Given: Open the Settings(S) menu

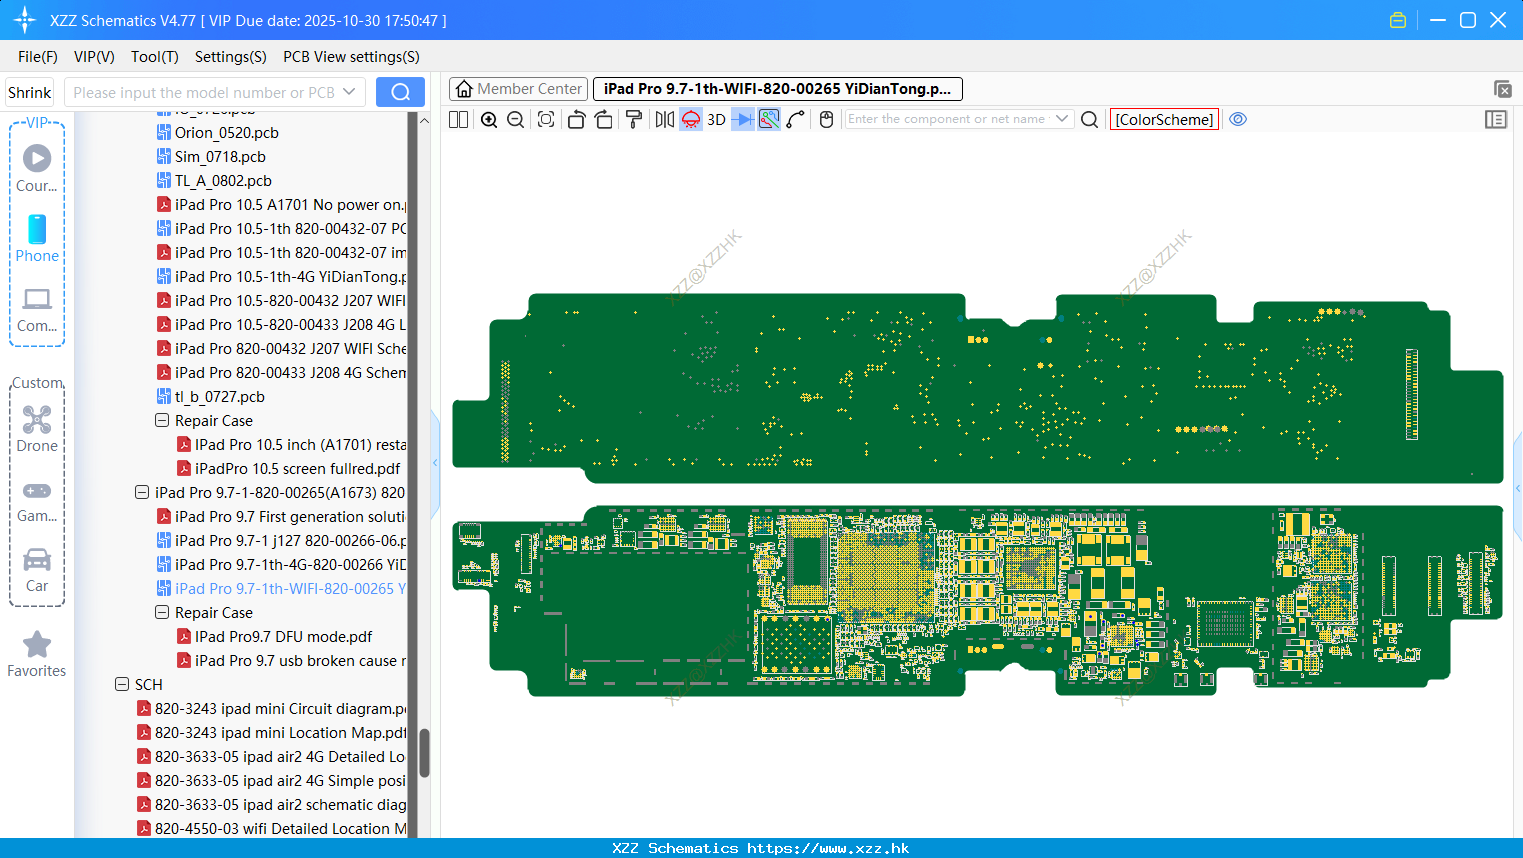Looking at the screenshot, I should pos(231,57).
